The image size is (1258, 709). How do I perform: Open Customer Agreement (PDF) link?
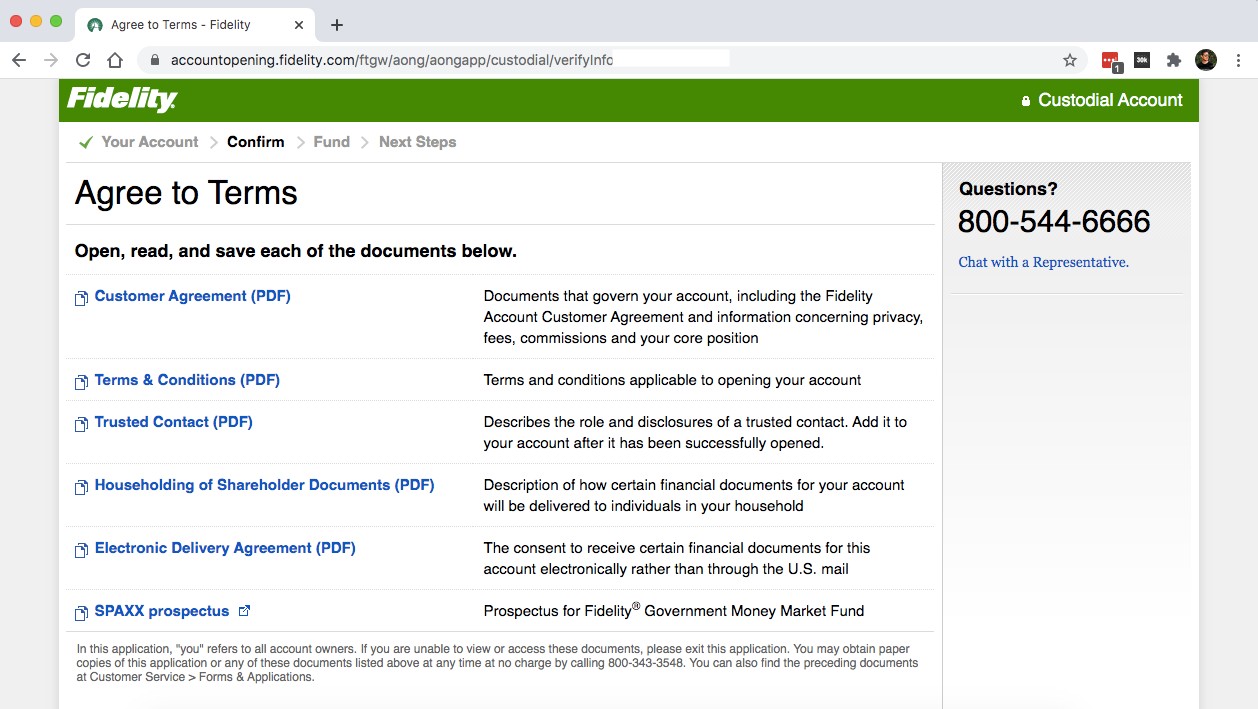coord(192,296)
